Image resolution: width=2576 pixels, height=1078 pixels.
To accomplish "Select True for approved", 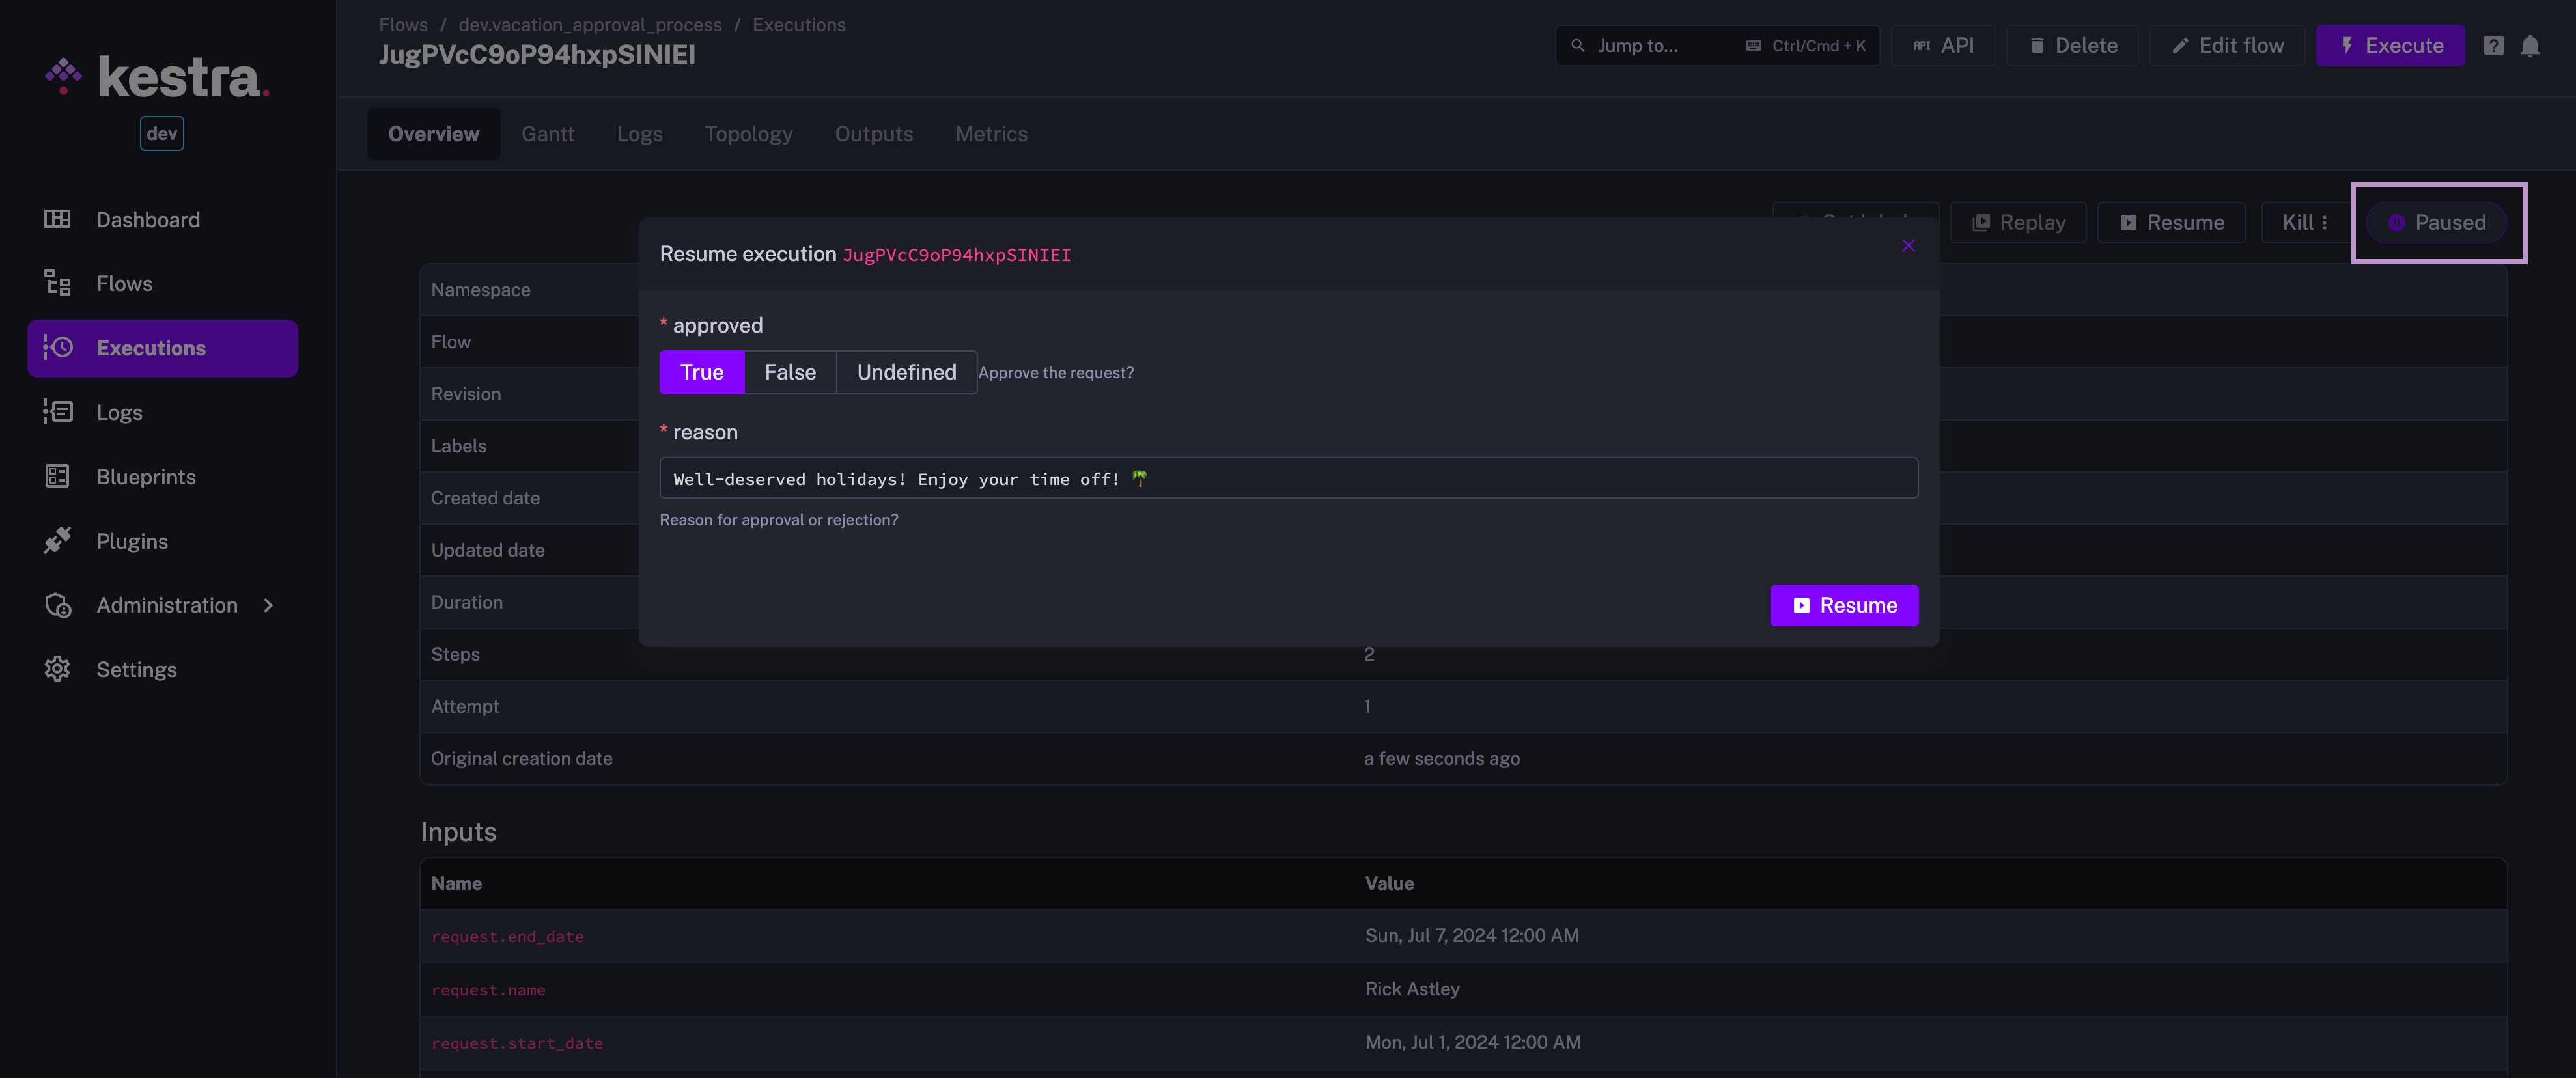I will 701,372.
